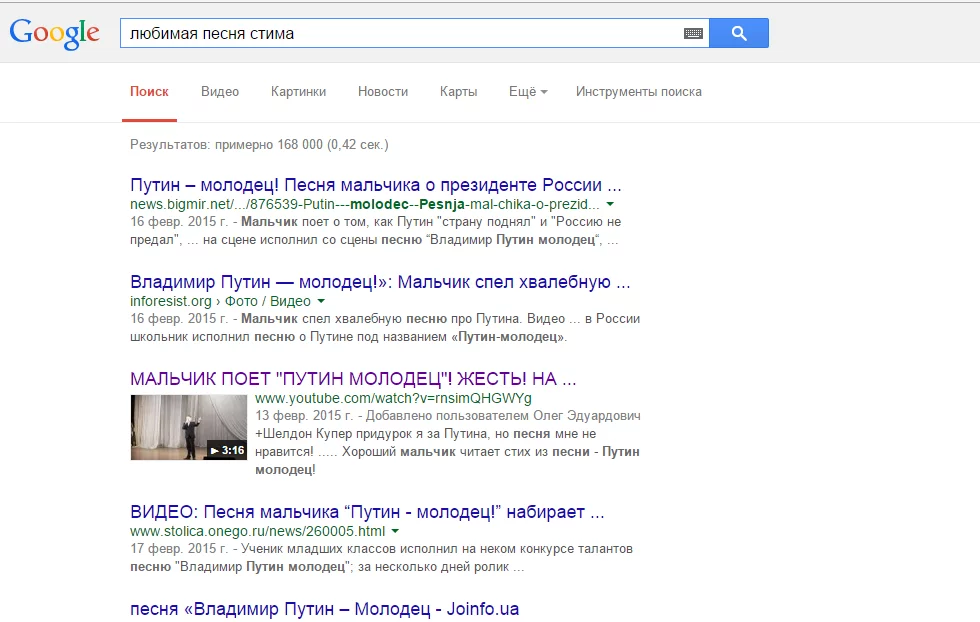
Task: Click the blue magnifier search button
Action: (739, 33)
